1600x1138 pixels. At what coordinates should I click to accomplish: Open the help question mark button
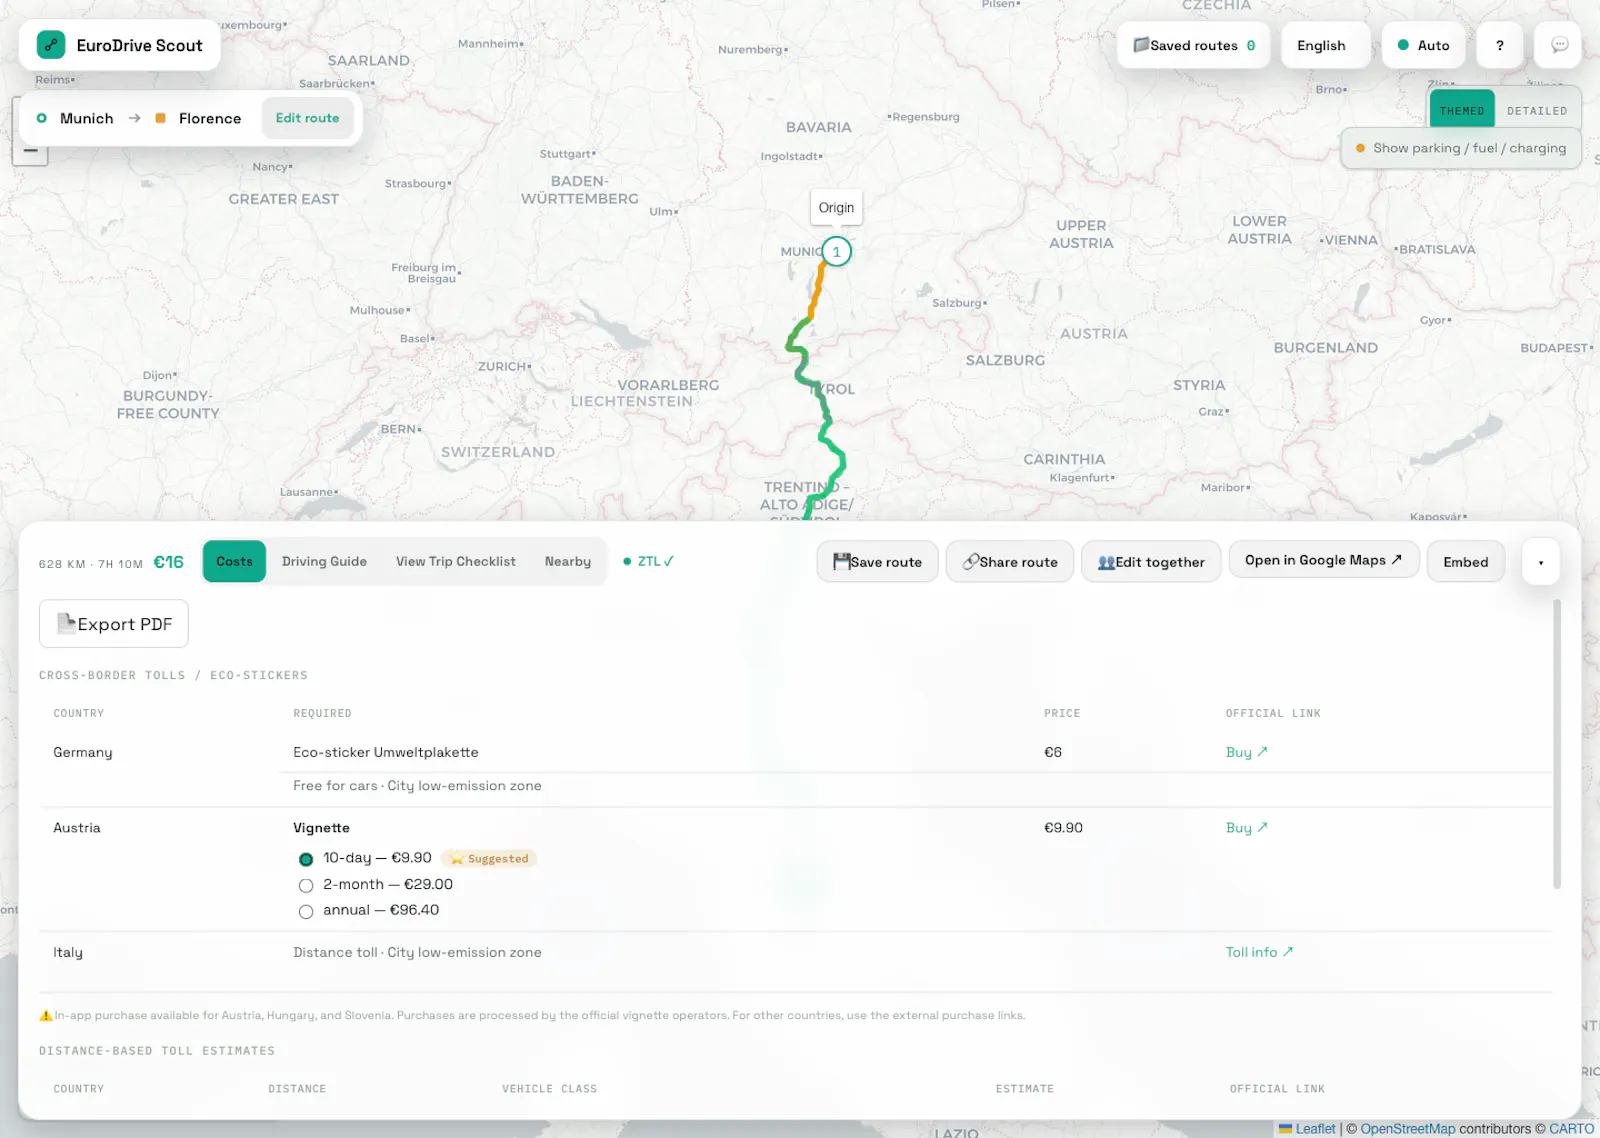tap(1499, 45)
